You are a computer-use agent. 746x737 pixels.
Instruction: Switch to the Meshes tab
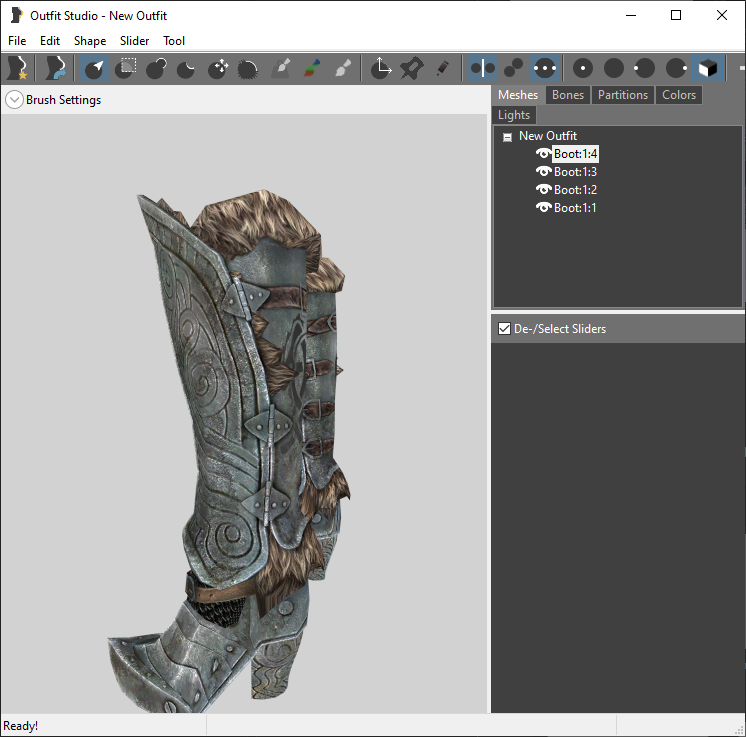tap(518, 95)
